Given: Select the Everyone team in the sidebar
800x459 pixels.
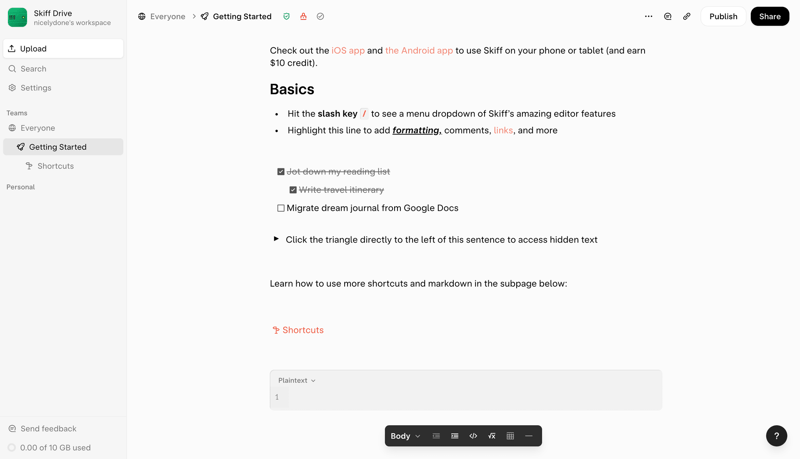Looking at the screenshot, I should pos(63,128).
